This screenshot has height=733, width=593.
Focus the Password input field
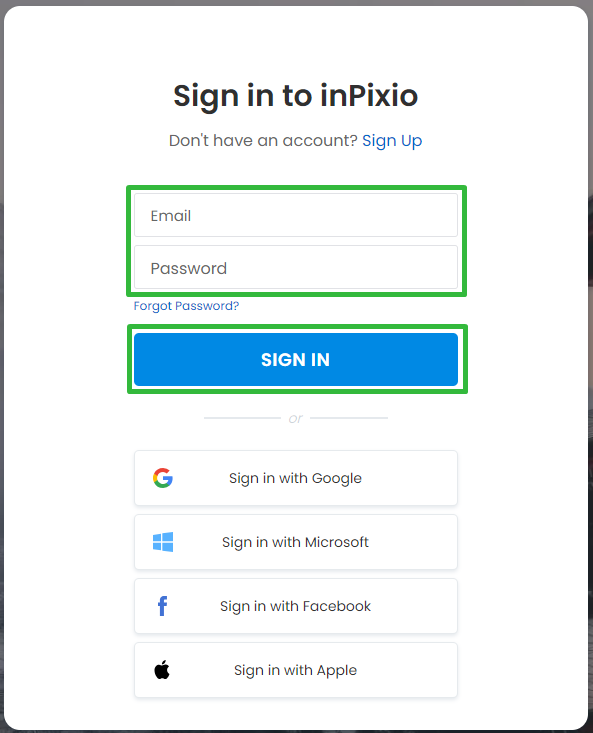click(296, 267)
